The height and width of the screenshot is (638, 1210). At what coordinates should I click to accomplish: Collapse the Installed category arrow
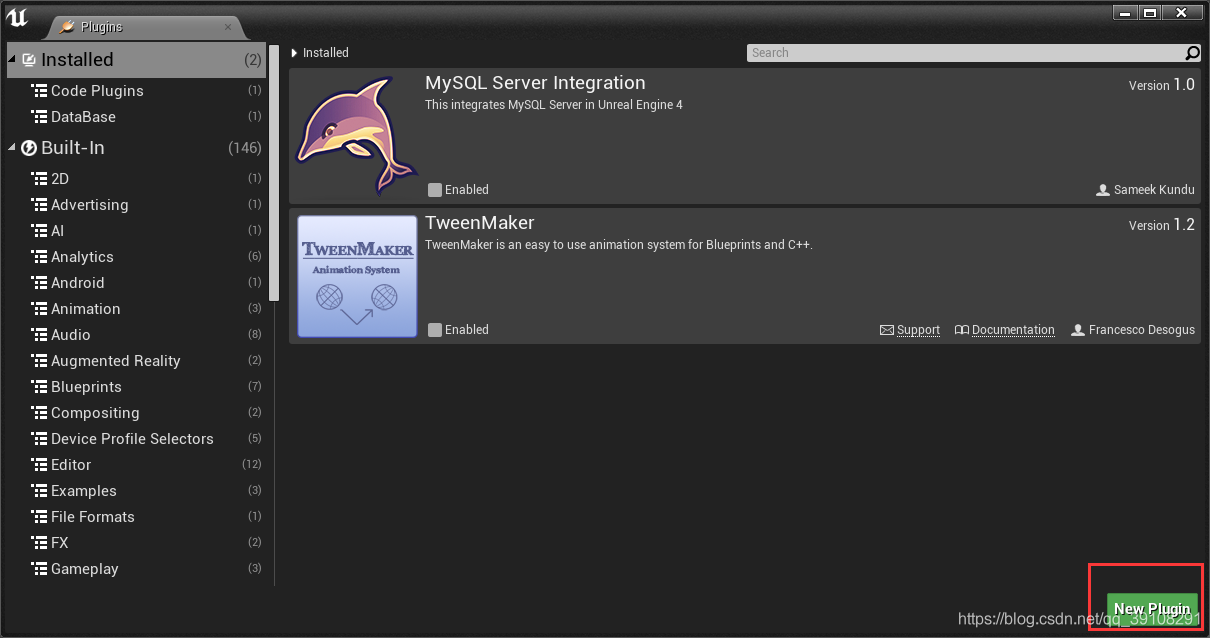(x=13, y=60)
